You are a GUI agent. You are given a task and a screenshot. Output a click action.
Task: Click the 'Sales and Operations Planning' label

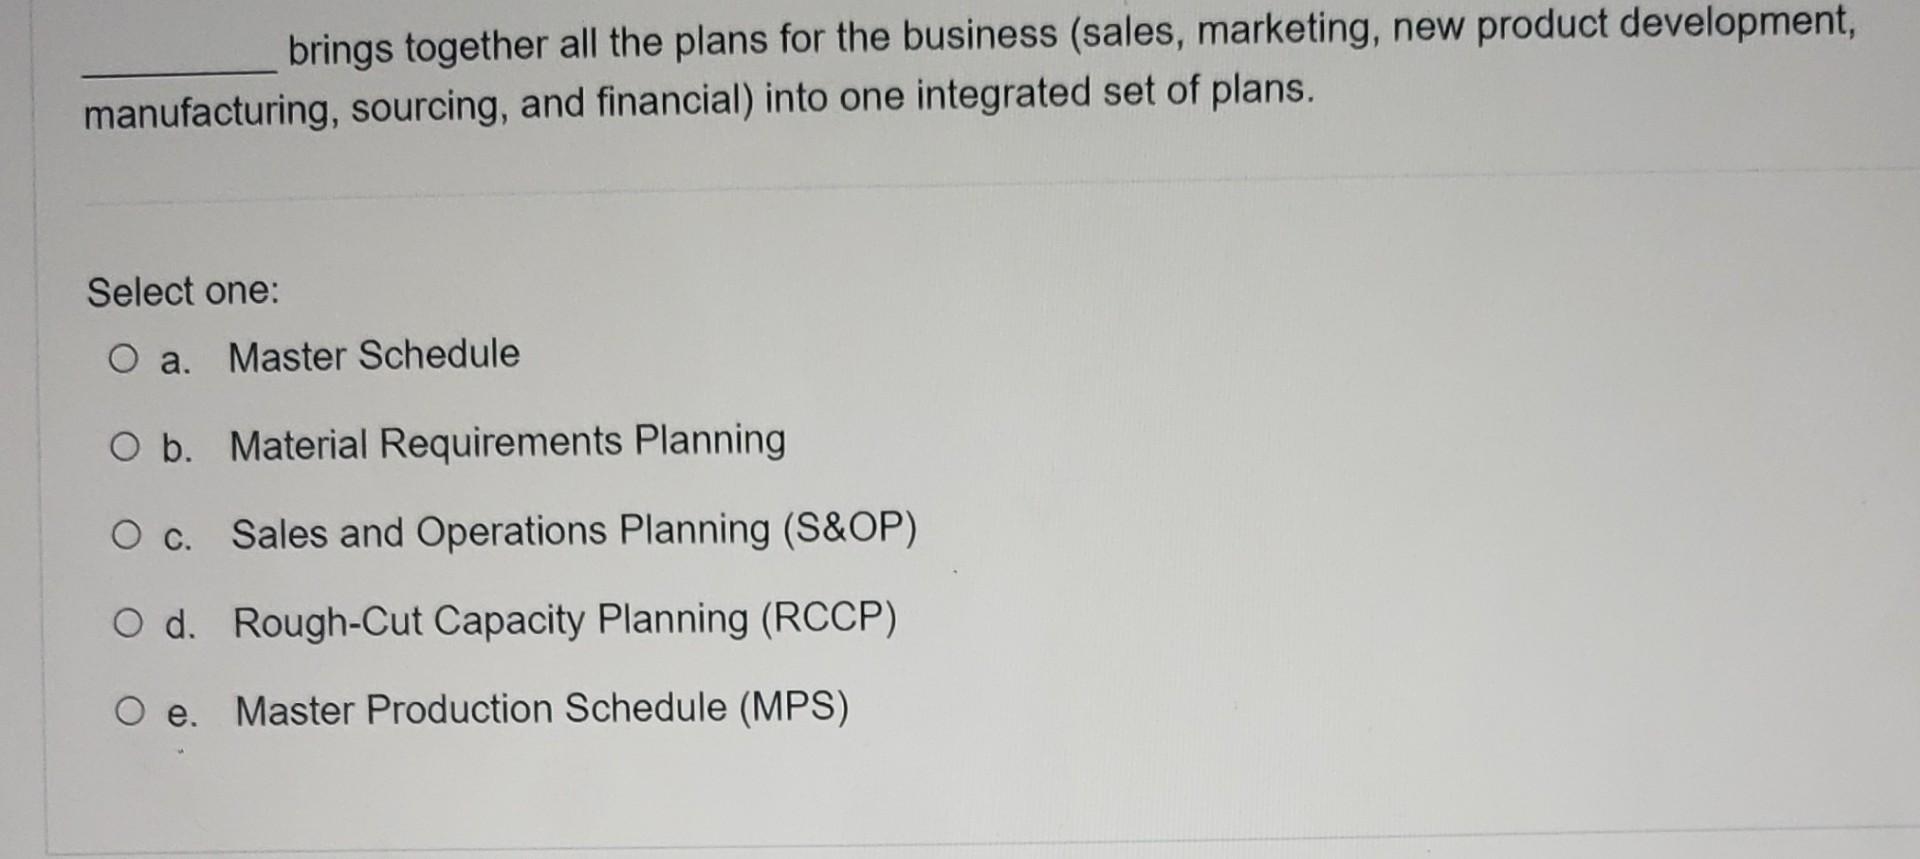[x=575, y=530]
